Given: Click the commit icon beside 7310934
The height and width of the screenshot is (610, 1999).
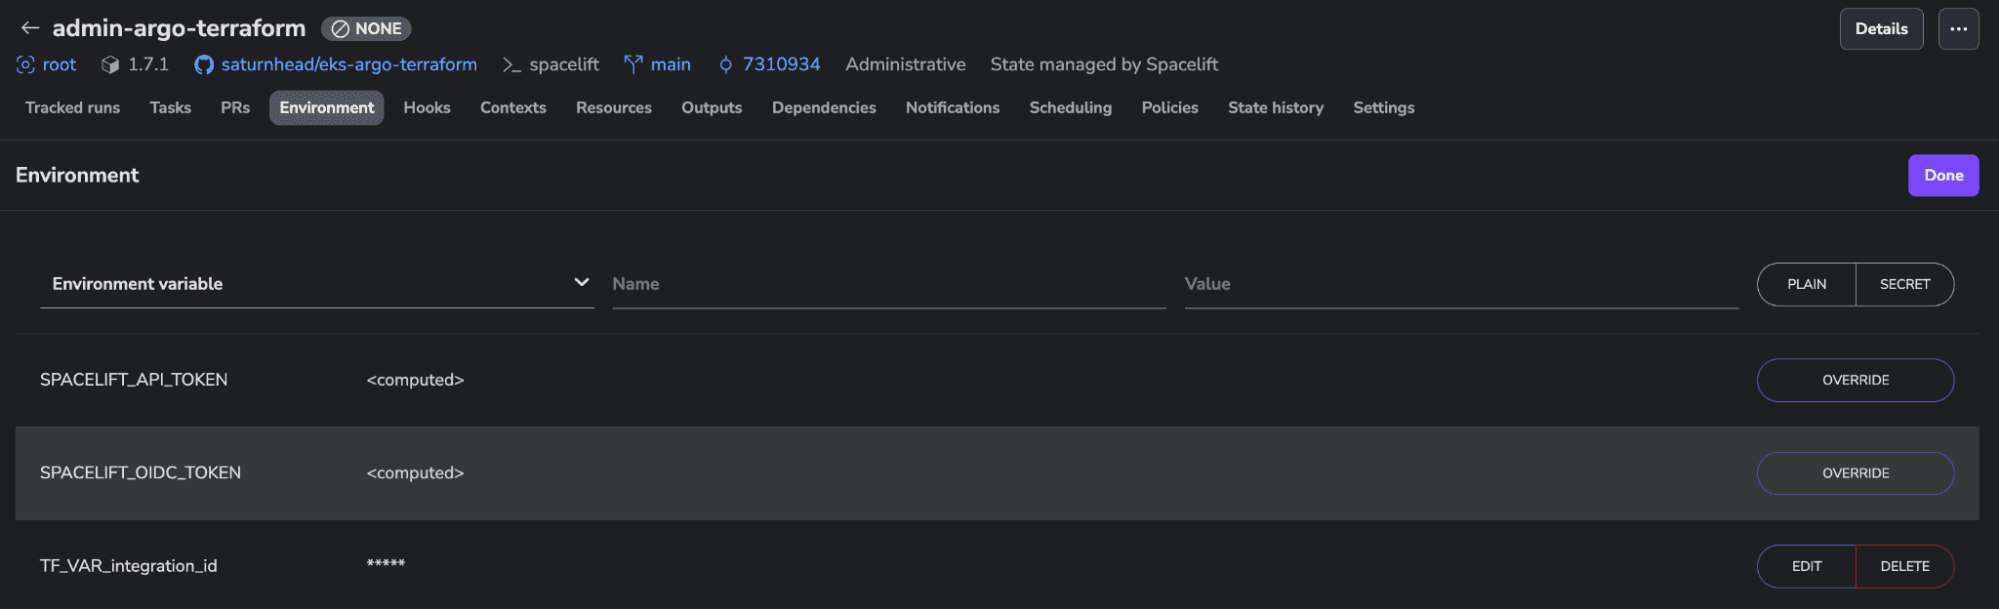Looking at the screenshot, I should click(x=726, y=65).
